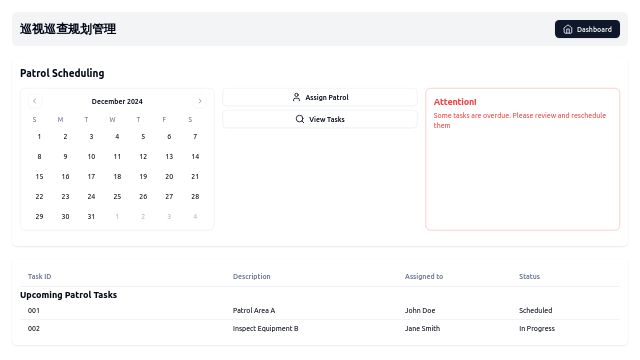Click the Status column header
Viewport: 640px width, 360px height.
tap(529, 276)
